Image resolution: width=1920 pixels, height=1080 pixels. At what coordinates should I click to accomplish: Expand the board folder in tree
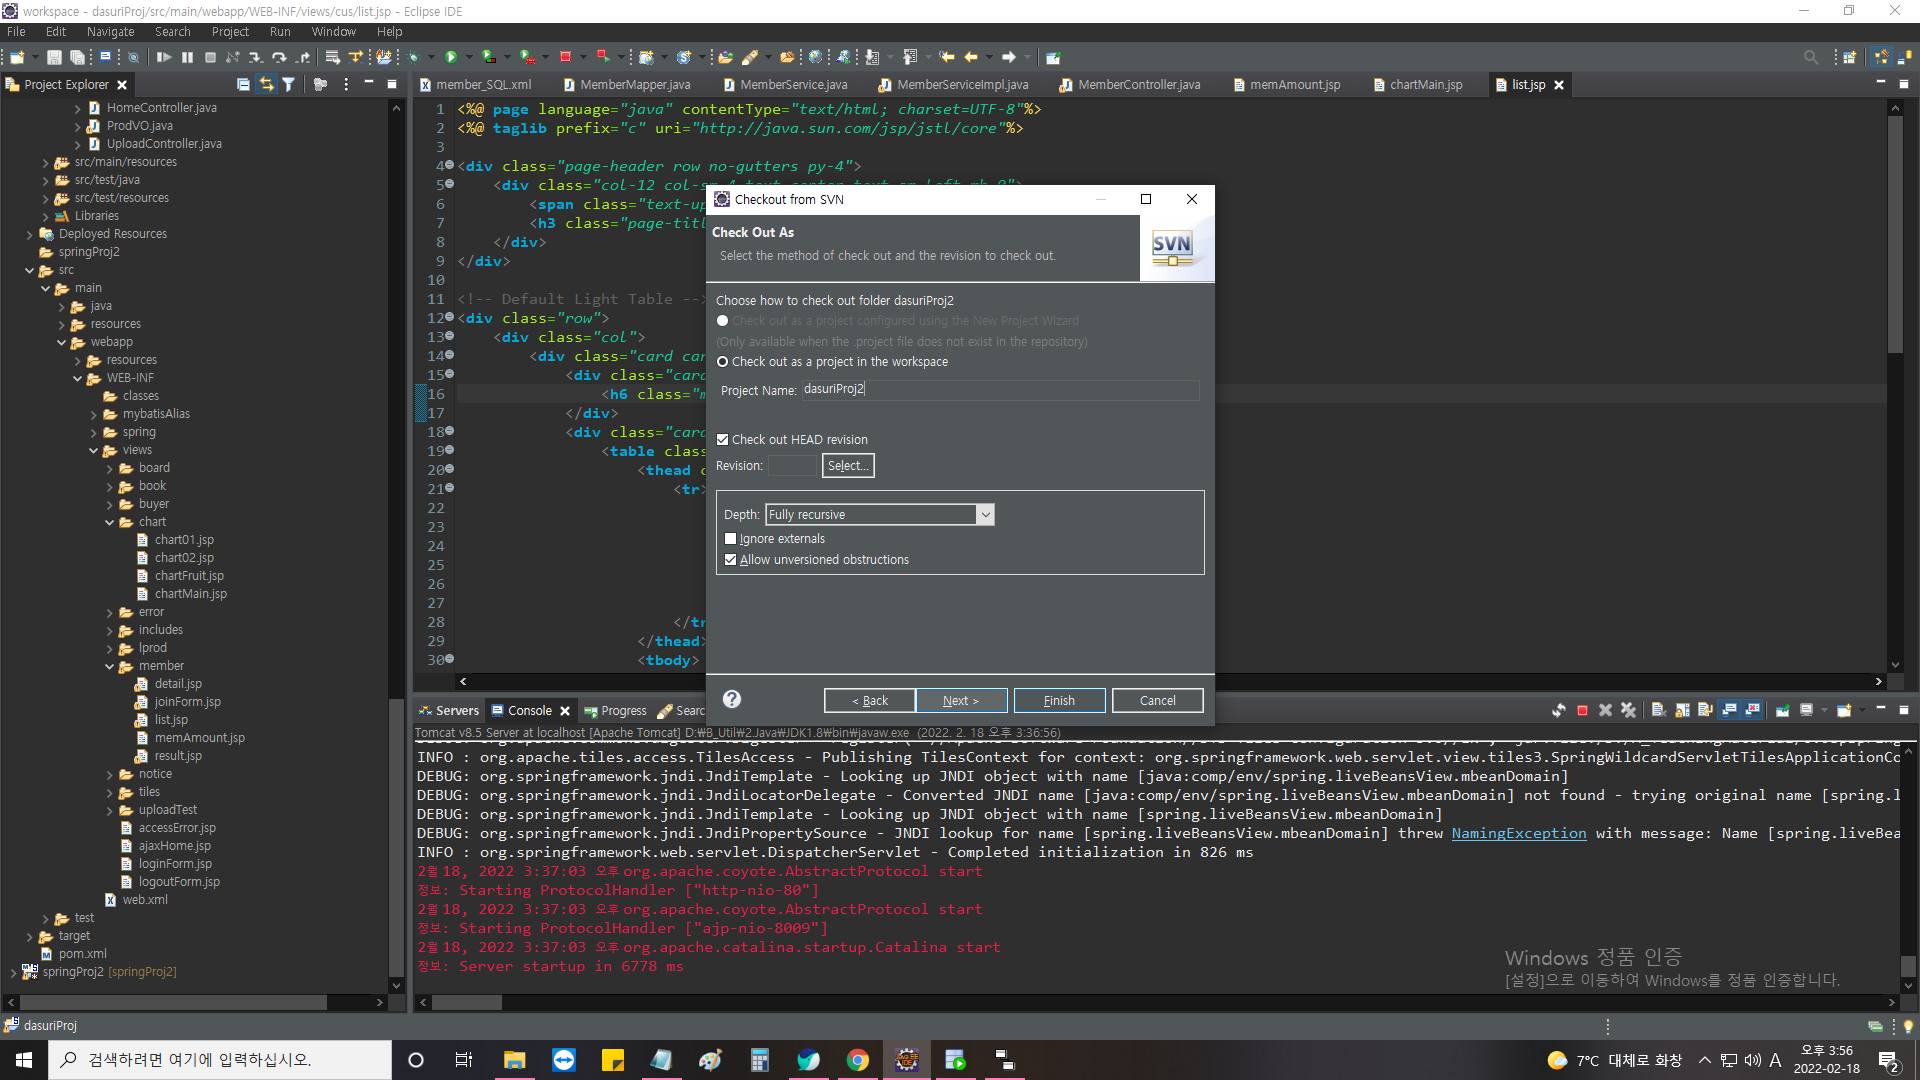tap(110, 468)
